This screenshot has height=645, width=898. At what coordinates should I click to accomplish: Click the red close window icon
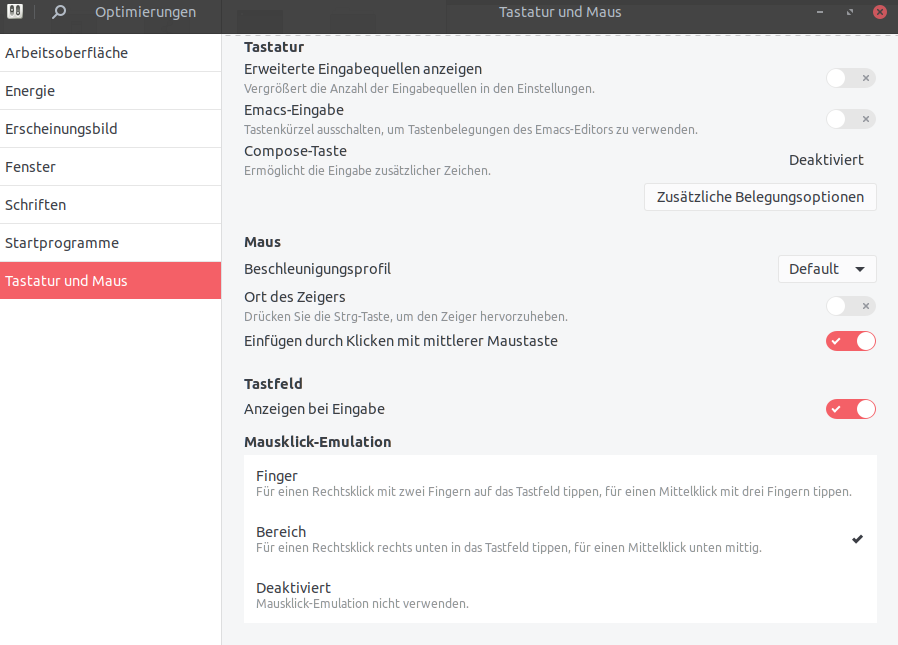tap(880, 11)
